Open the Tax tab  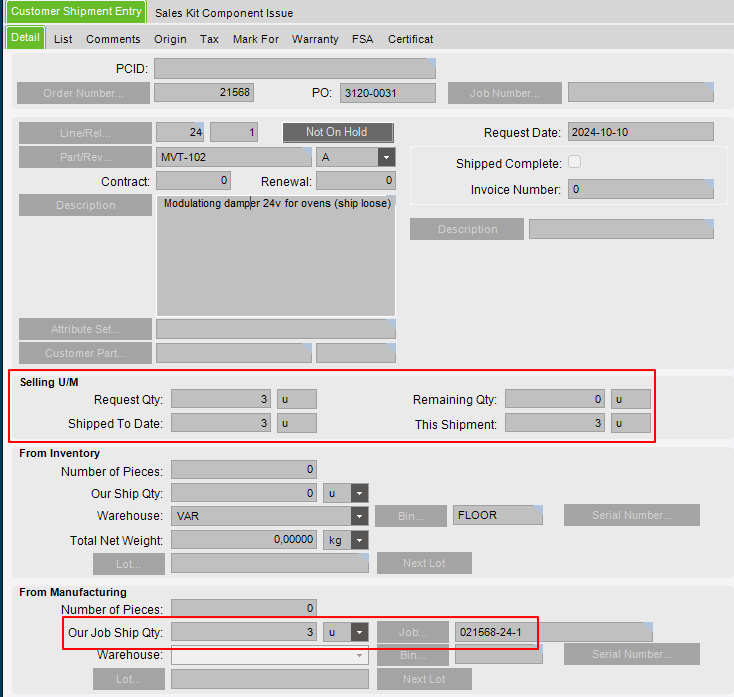[209, 39]
